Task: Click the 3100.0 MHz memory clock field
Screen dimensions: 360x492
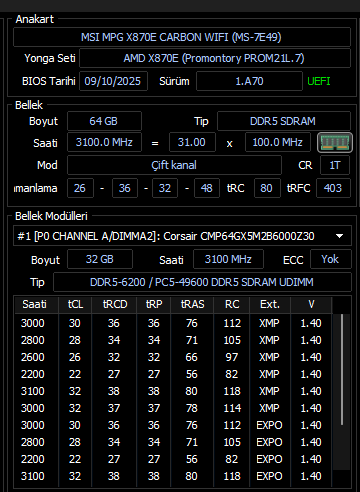Action: (x=104, y=142)
